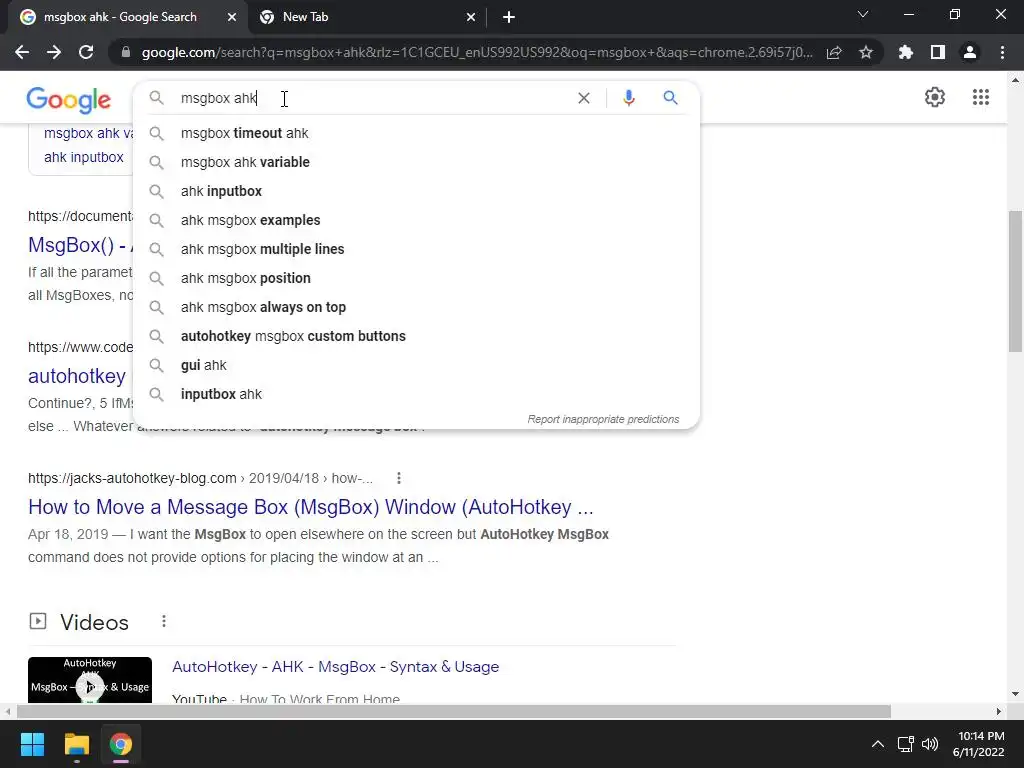Select the msgbox ahk Google Search tab
Image resolution: width=1024 pixels, height=768 pixels.
click(x=128, y=17)
